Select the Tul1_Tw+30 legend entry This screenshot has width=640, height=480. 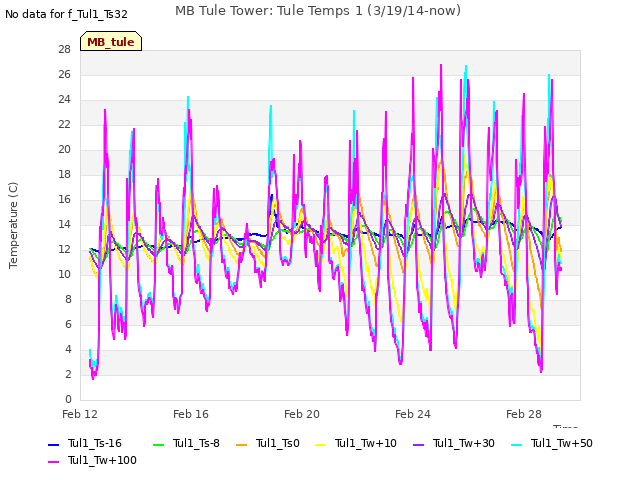[x=454, y=443]
